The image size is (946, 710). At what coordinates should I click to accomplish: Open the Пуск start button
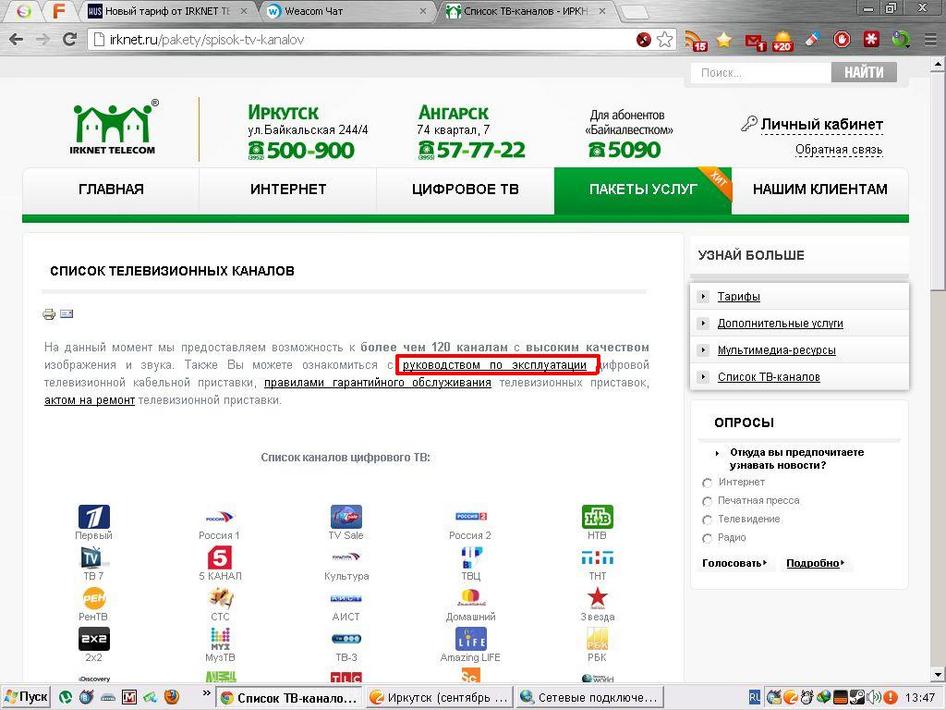click(26, 697)
